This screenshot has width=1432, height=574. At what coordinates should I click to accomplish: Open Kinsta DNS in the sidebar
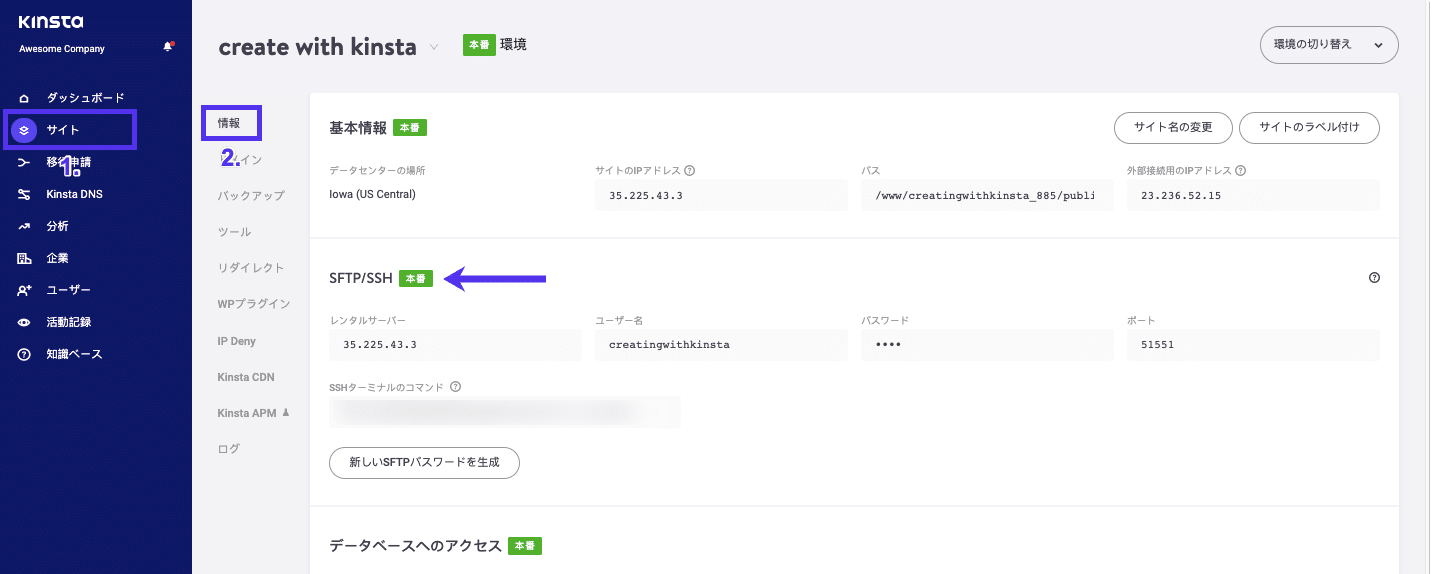pyautogui.click(x=74, y=194)
